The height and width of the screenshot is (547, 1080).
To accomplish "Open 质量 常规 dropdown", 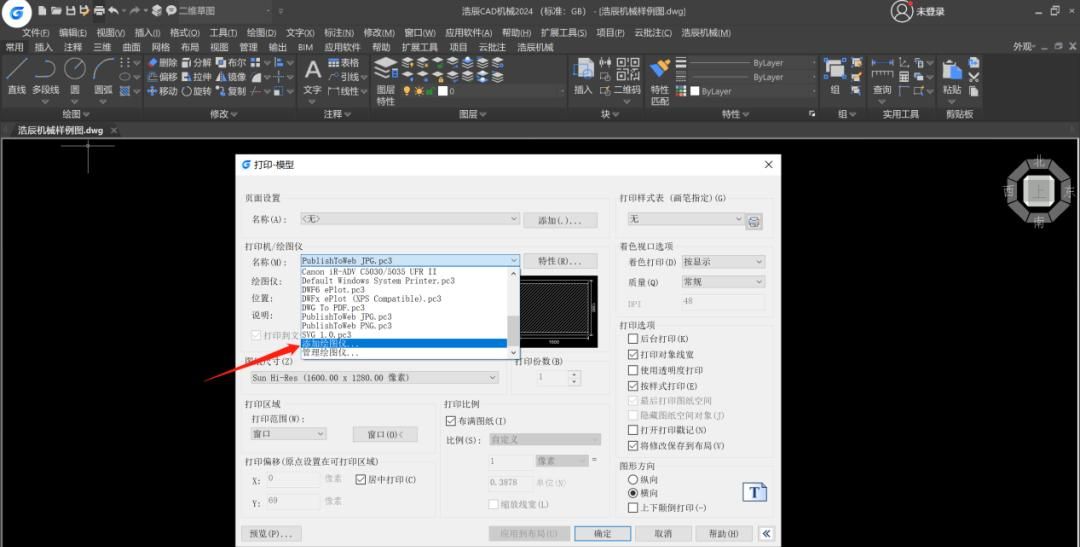I will [723, 282].
